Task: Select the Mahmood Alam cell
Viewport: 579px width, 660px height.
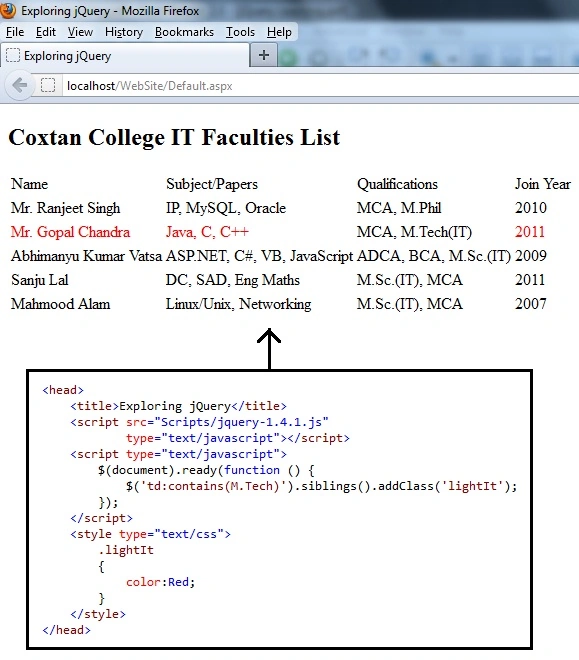Action: 61,304
